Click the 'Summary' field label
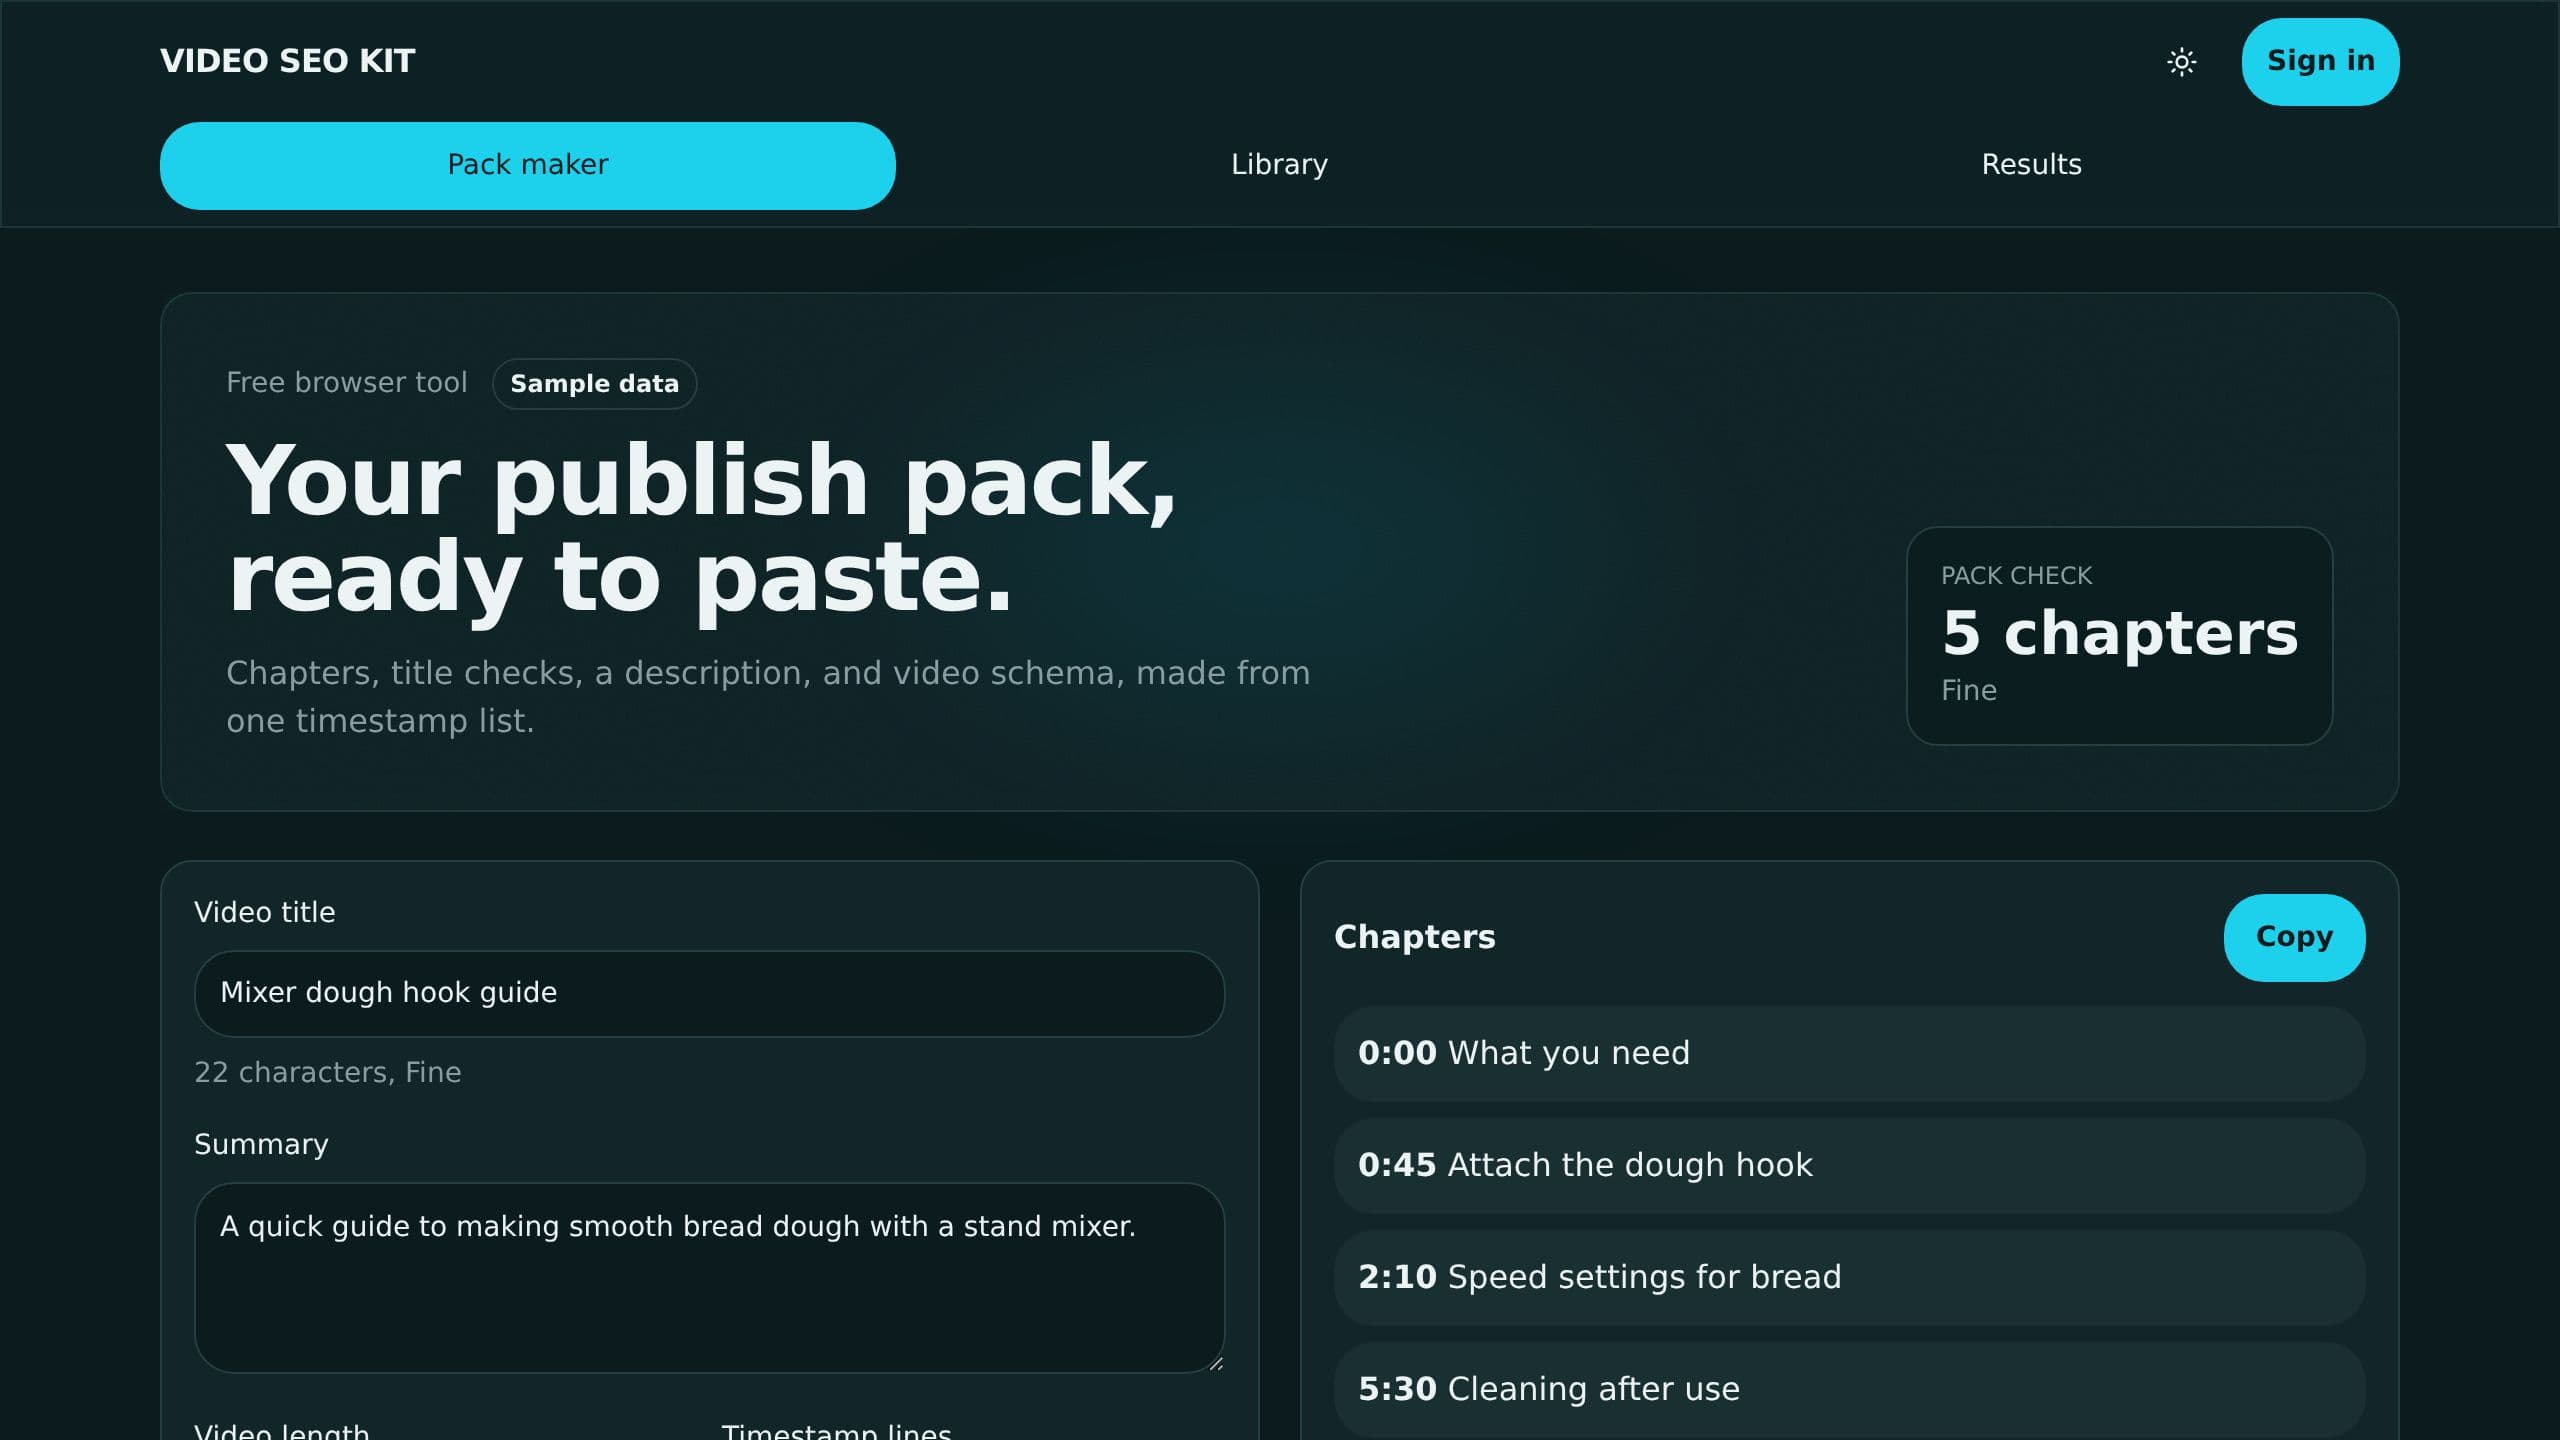This screenshot has height=1440, width=2560. click(x=261, y=1145)
